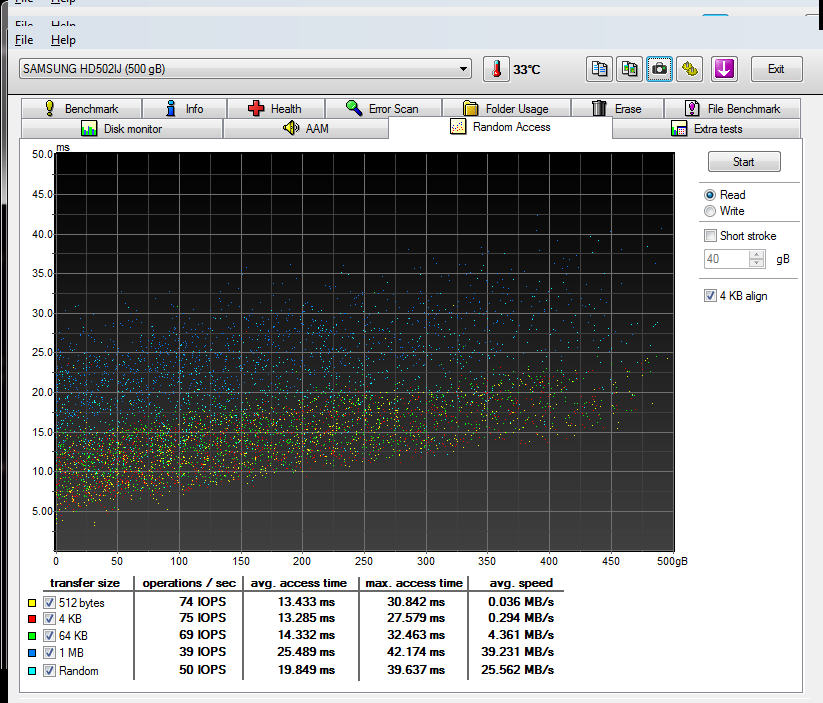Click the camera save screenshot icon

659,69
